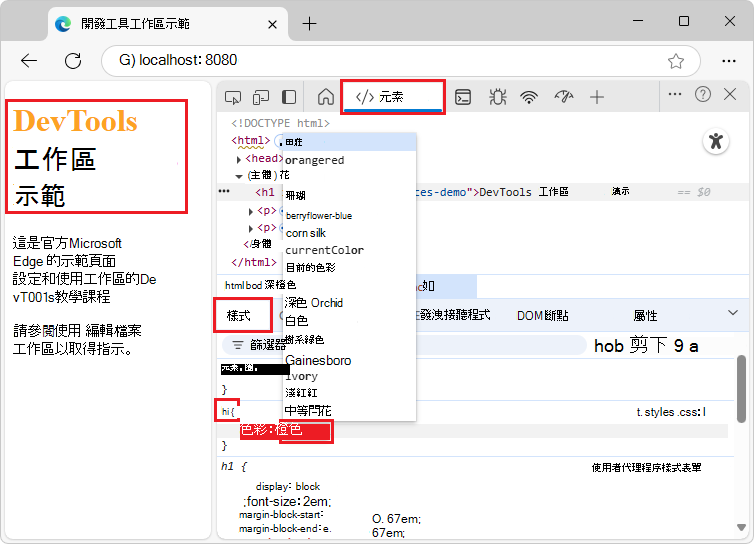754x544 pixels.
Task: Open browser Settings and more ellipsis
Action: 729,61
